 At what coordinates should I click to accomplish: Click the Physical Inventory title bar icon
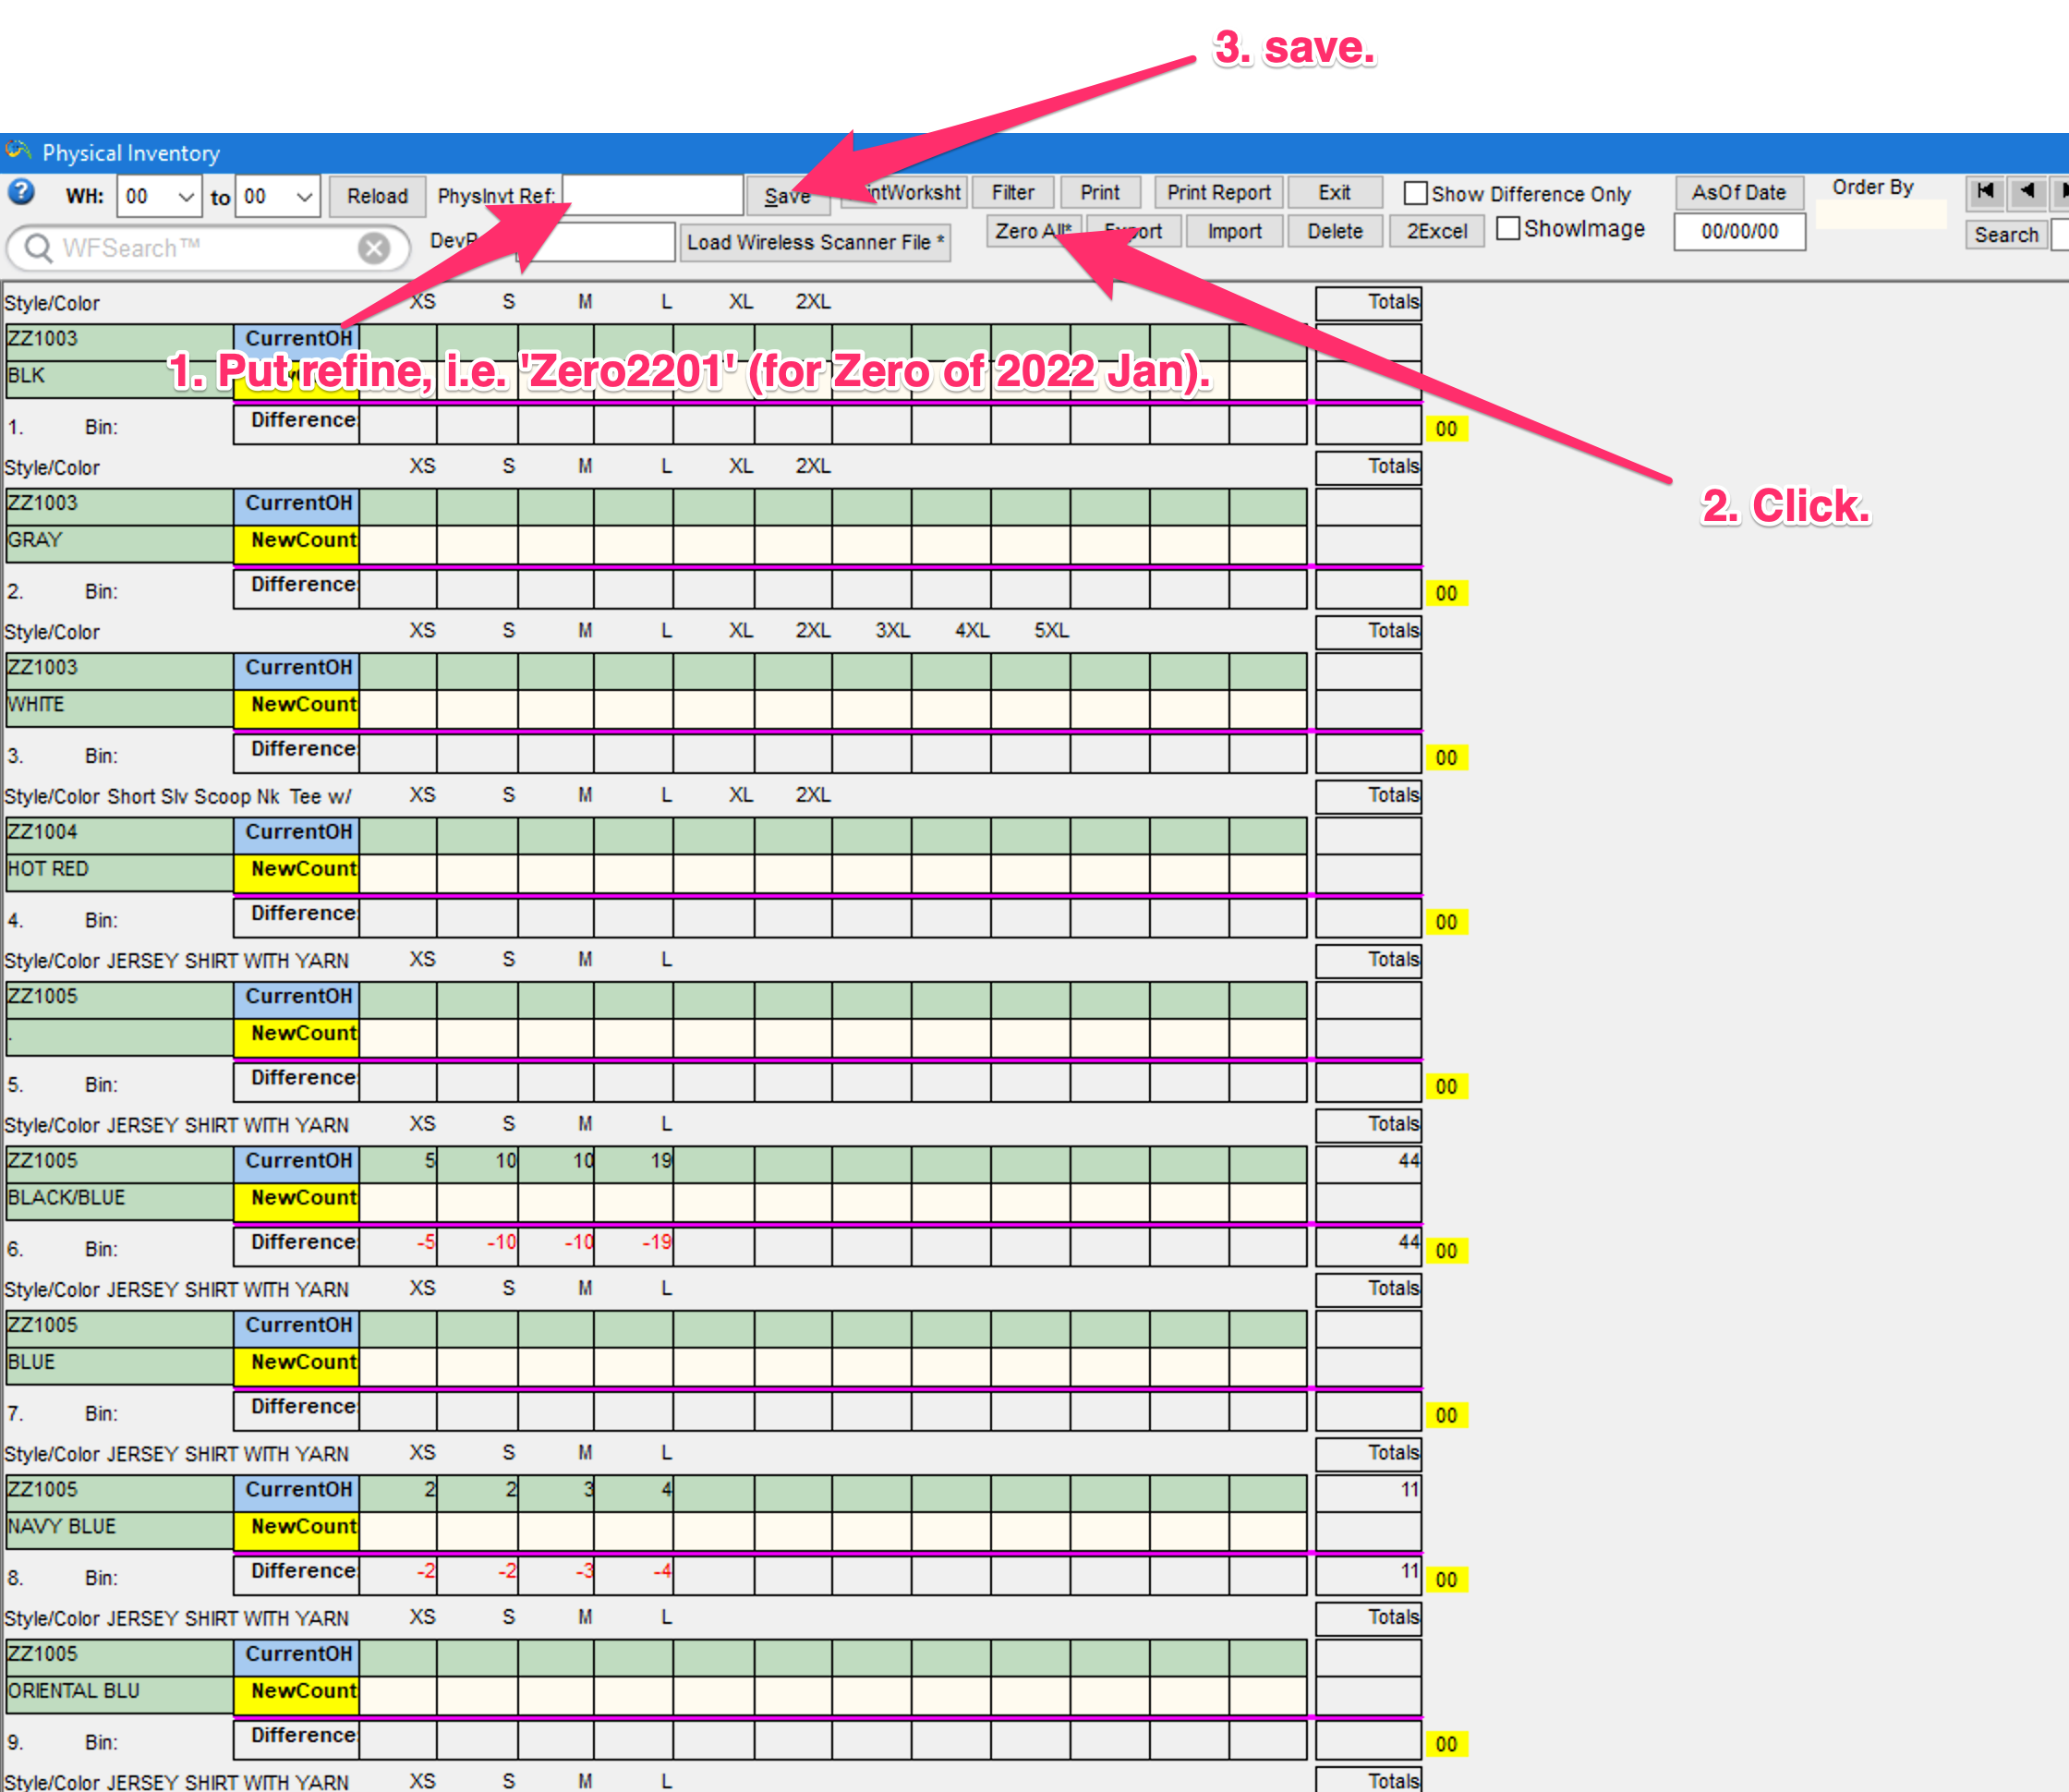tap(18, 152)
